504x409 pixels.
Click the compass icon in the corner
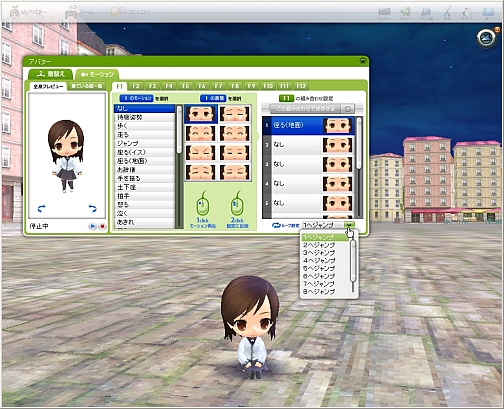[487, 38]
